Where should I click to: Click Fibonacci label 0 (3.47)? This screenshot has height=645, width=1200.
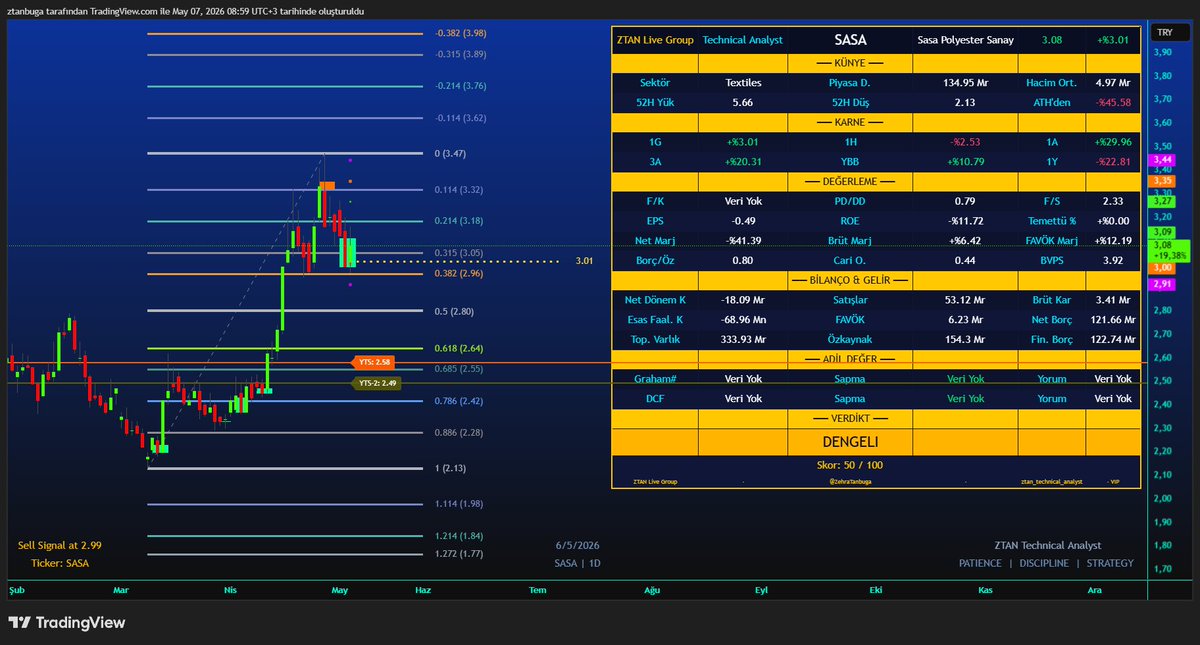point(451,154)
